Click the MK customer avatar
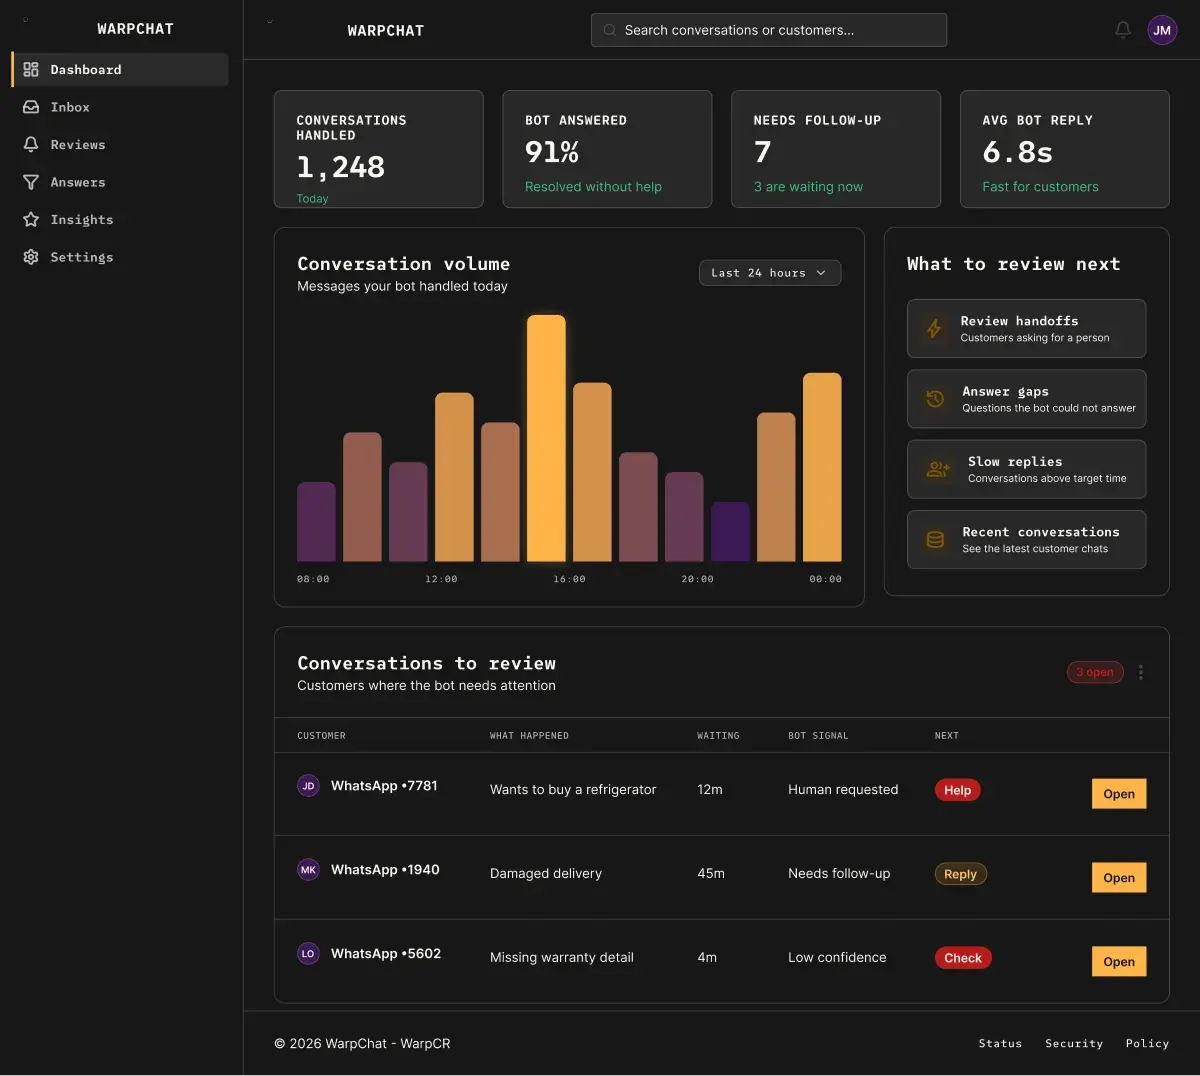The height and width of the screenshot is (1076, 1200). pos(308,870)
